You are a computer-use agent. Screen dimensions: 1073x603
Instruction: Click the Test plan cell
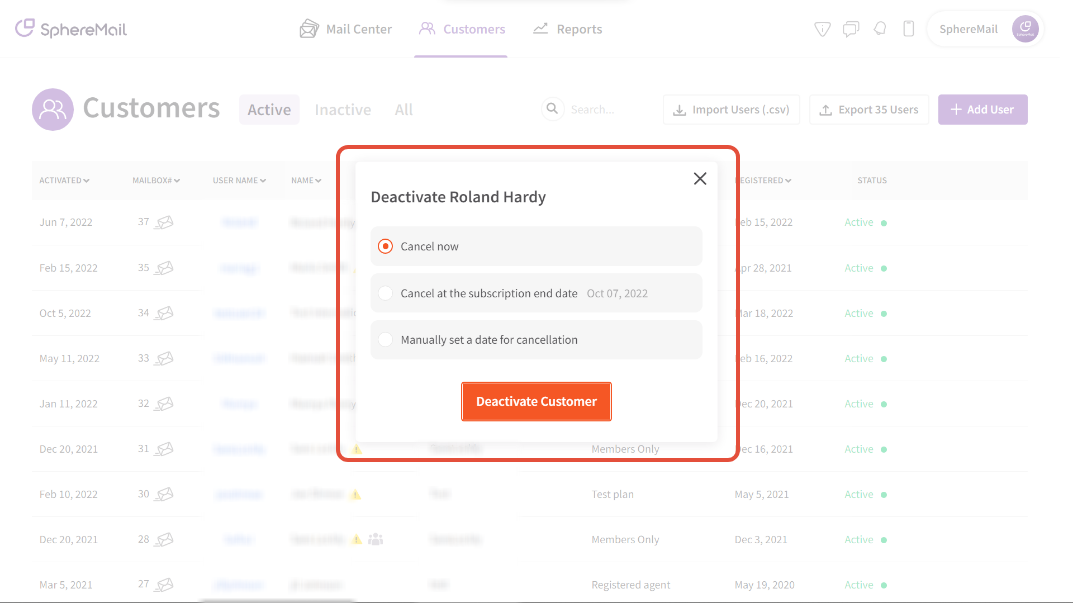point(612,494)
